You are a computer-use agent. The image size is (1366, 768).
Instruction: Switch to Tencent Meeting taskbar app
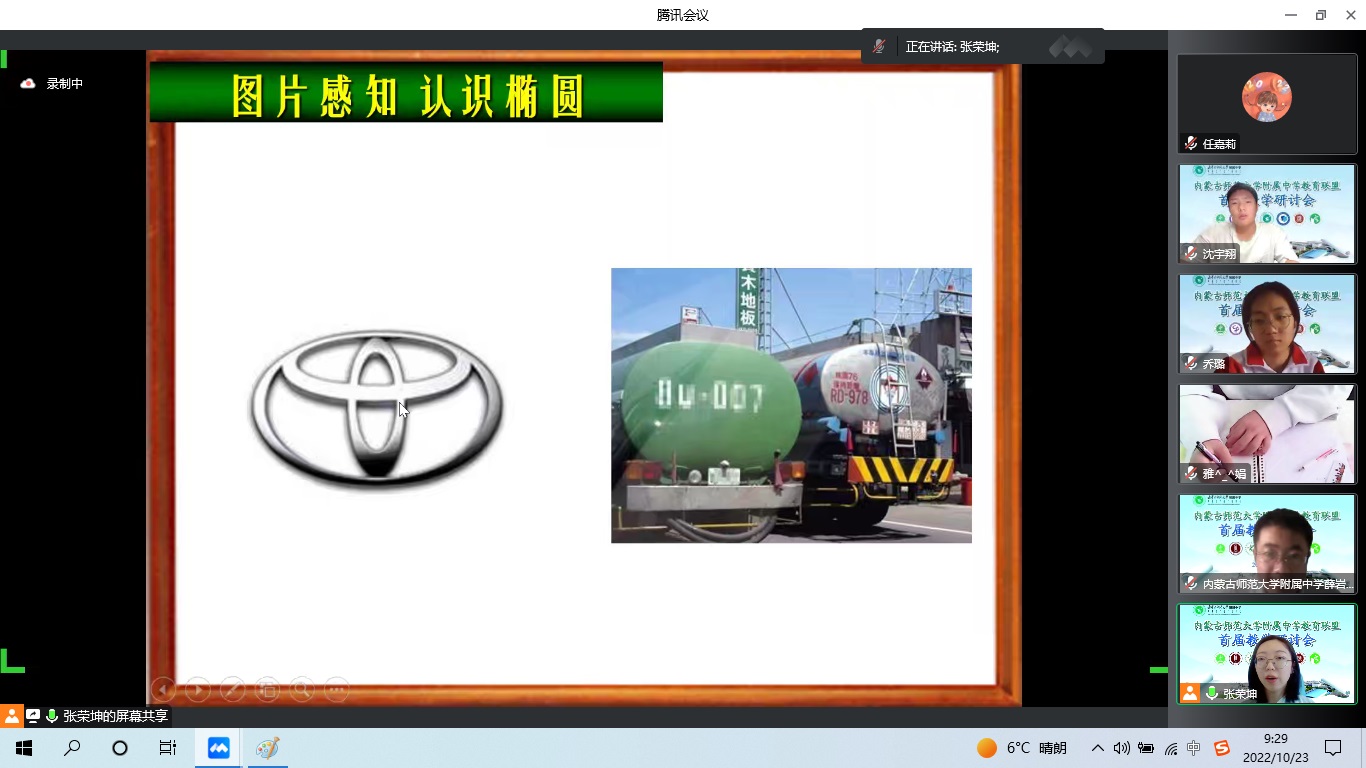[218, 748]
